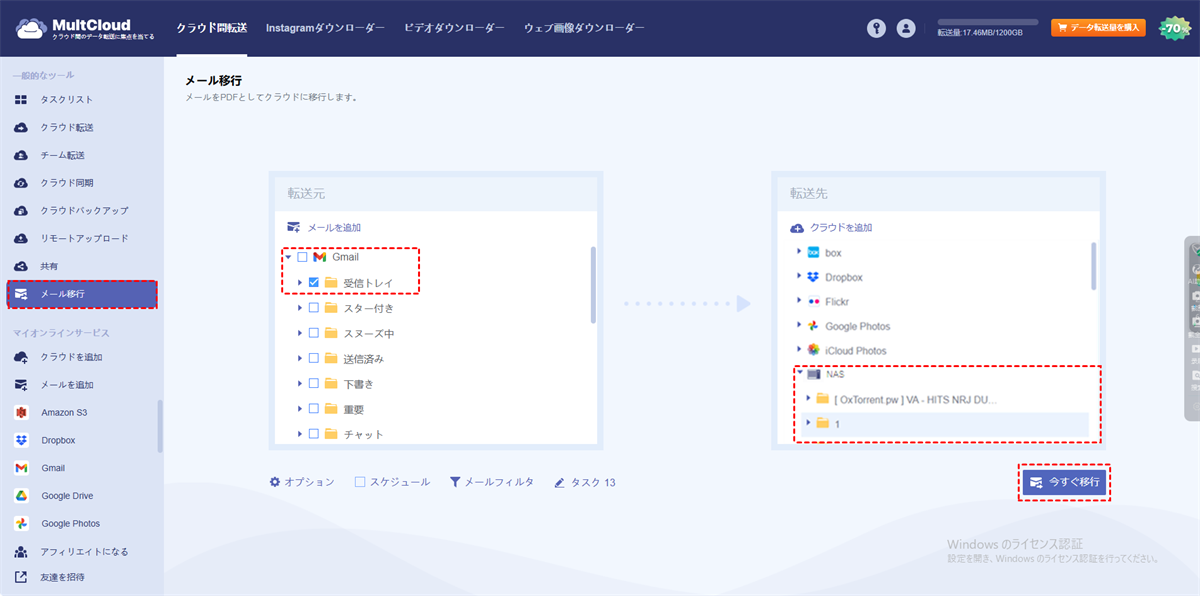
Task: Enable the スケジュール checkbox
Action: pos(360,482)
